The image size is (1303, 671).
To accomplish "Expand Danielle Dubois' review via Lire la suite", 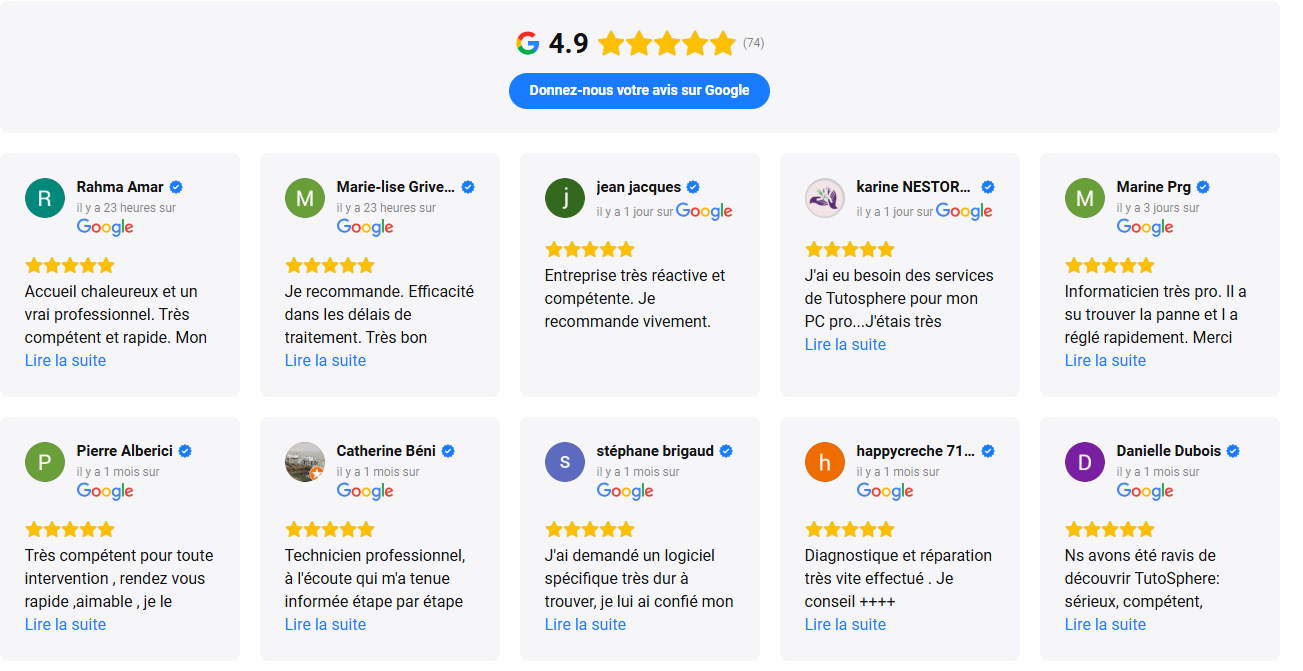I will [1105, 624].
